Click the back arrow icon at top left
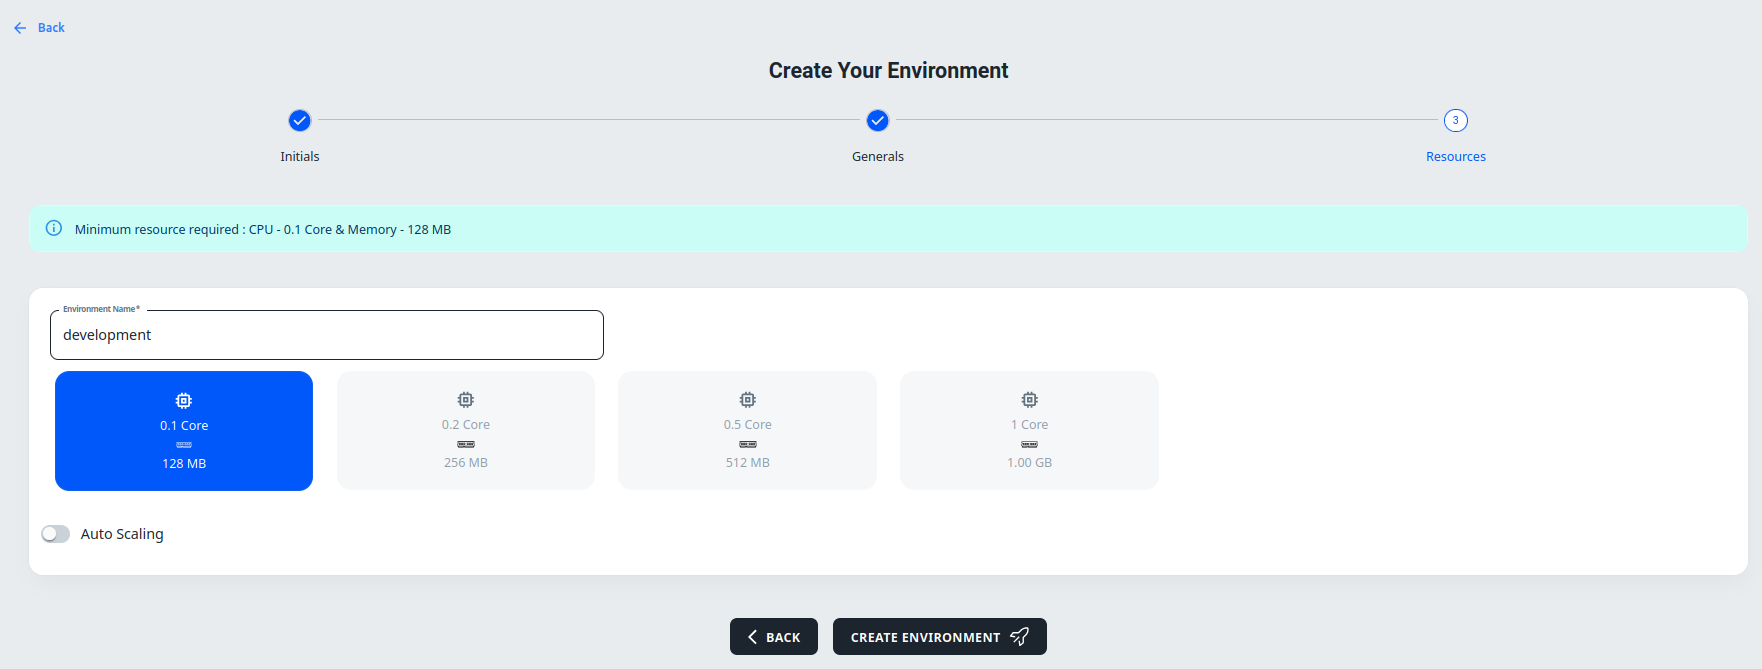Image resolution: width=1762 pixels, height=669 pixels. pyautogui.click(x=20, y=28)
